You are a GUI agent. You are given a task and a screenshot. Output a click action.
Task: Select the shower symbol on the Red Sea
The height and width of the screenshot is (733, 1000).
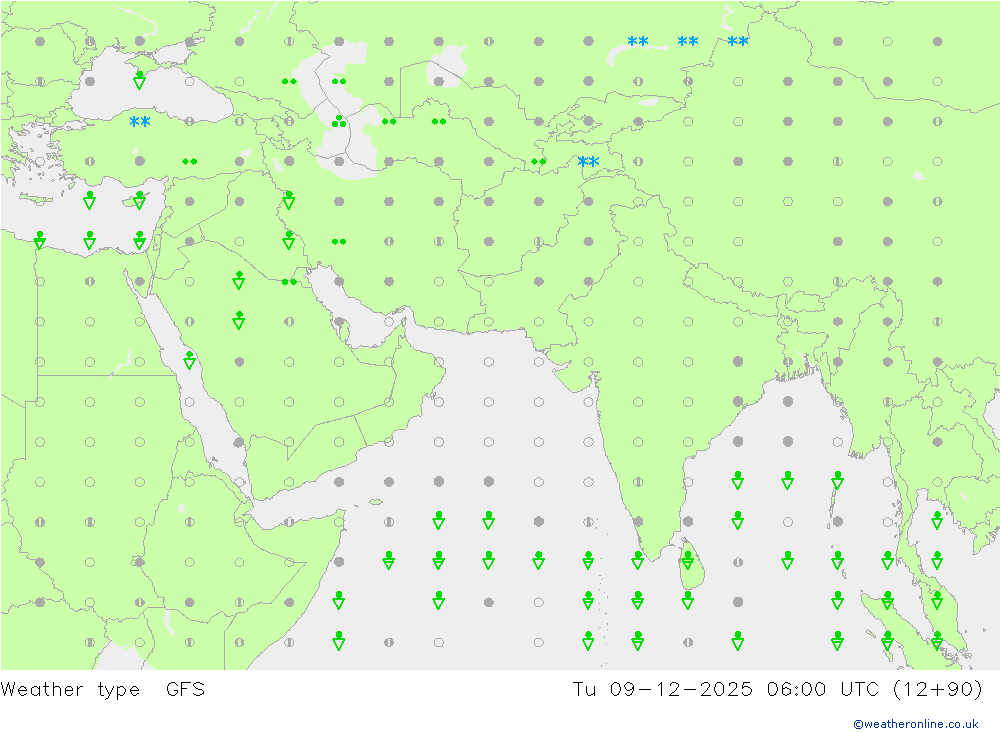pyautogui.click(x=189, y=359)
